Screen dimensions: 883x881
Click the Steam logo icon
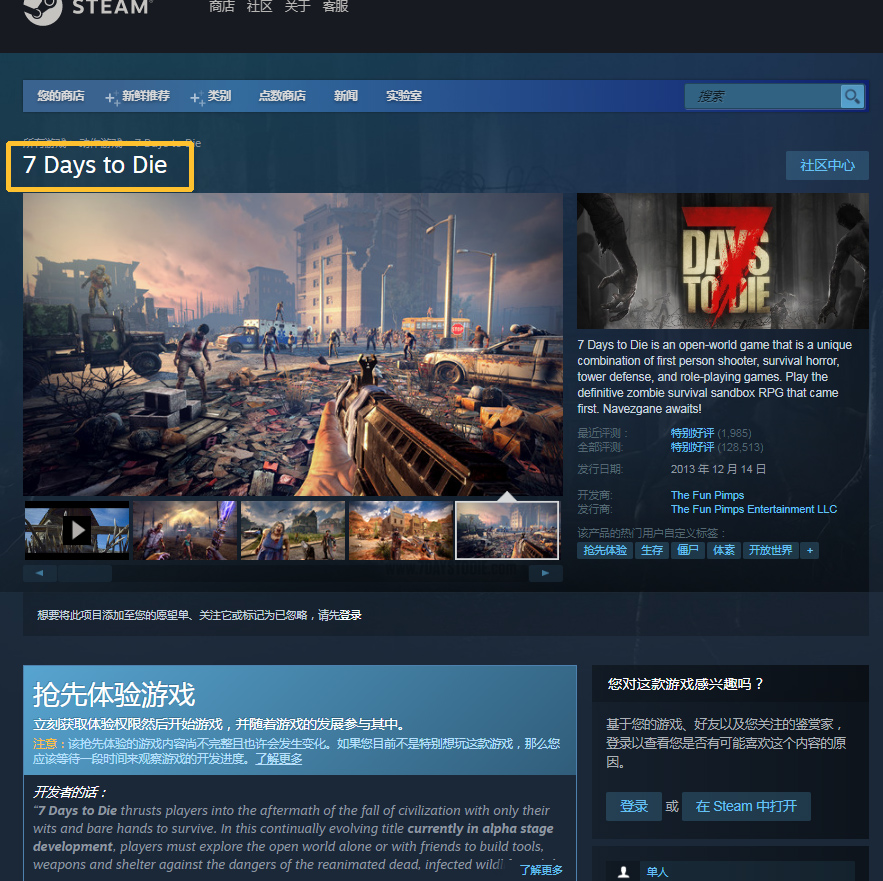[x=43, y=10]
